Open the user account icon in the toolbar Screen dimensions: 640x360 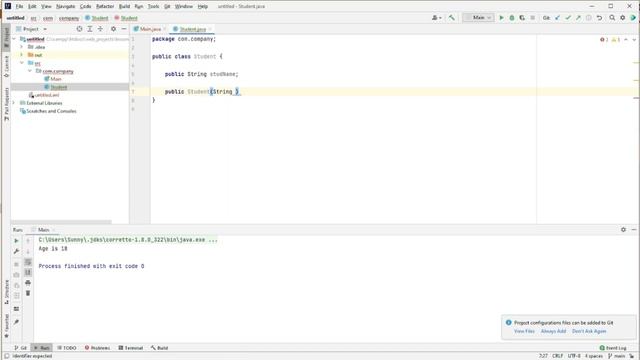[436, 18]
